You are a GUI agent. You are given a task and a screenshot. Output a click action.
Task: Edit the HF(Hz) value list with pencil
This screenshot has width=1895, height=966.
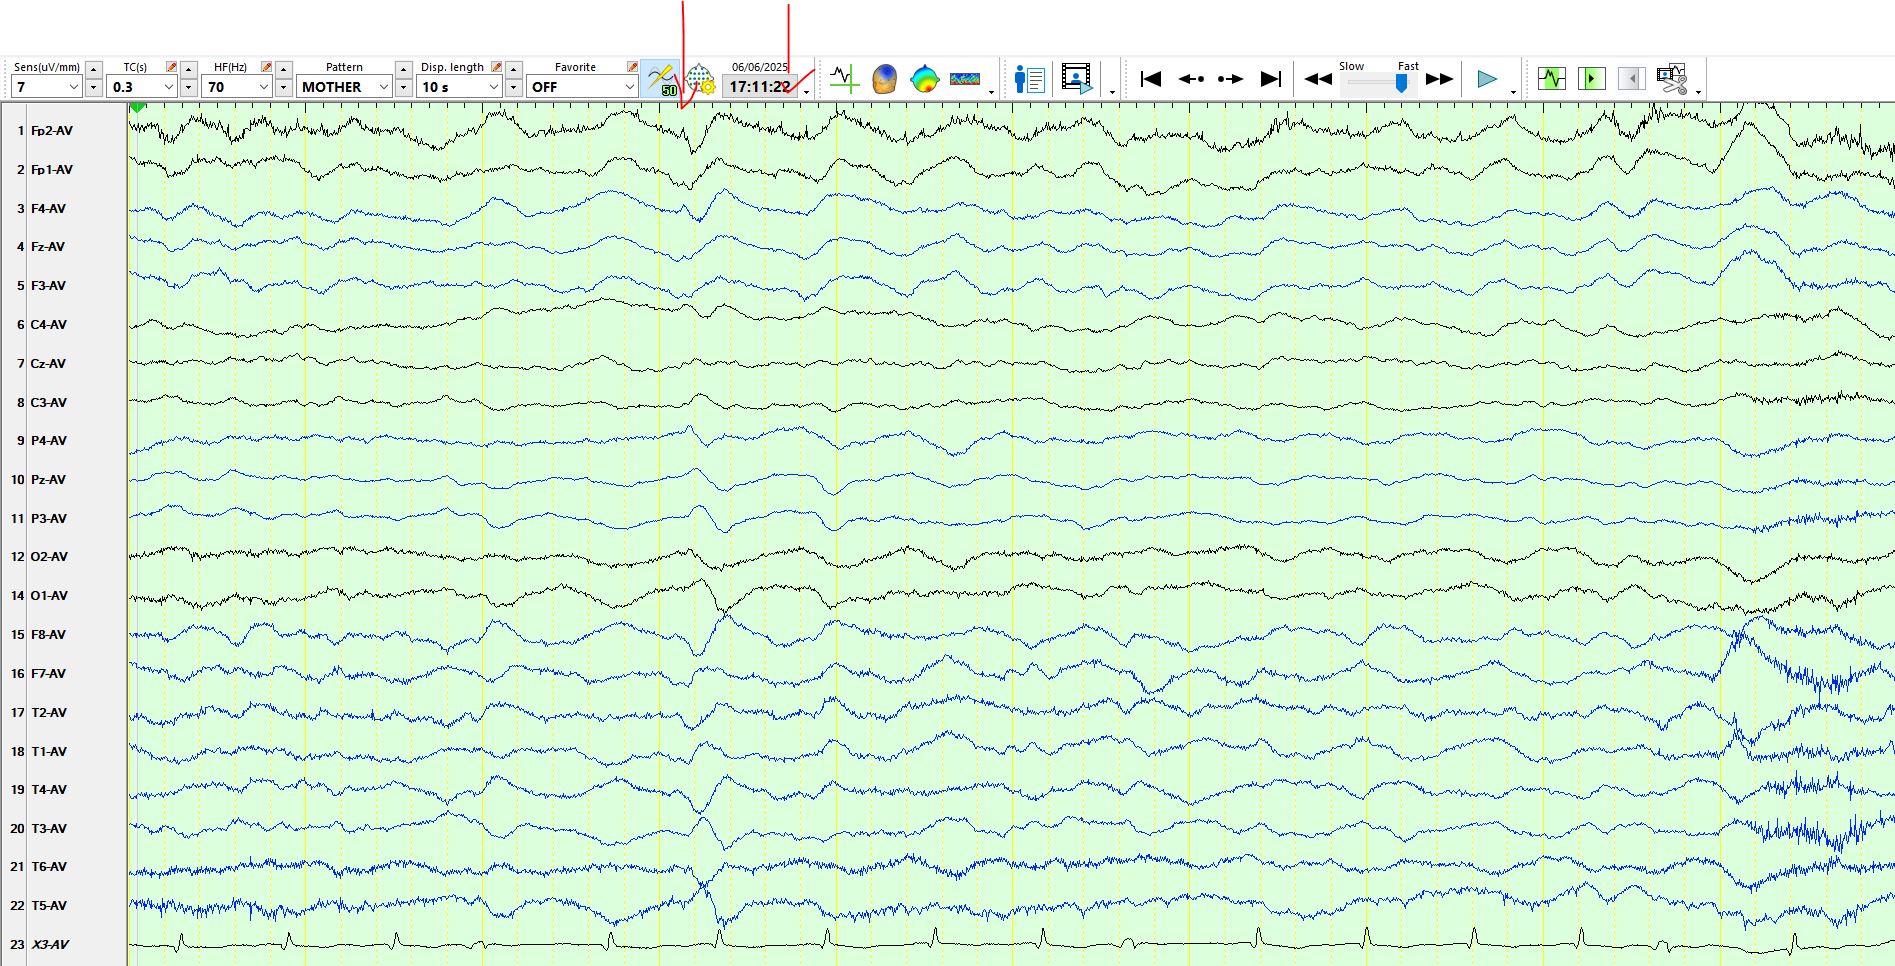coord(266,67)
